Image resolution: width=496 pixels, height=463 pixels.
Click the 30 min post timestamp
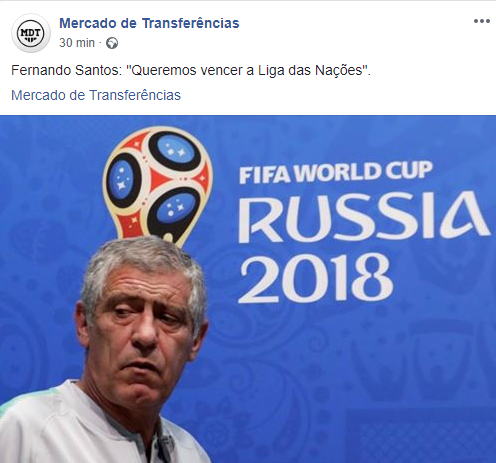coord(77,43)
